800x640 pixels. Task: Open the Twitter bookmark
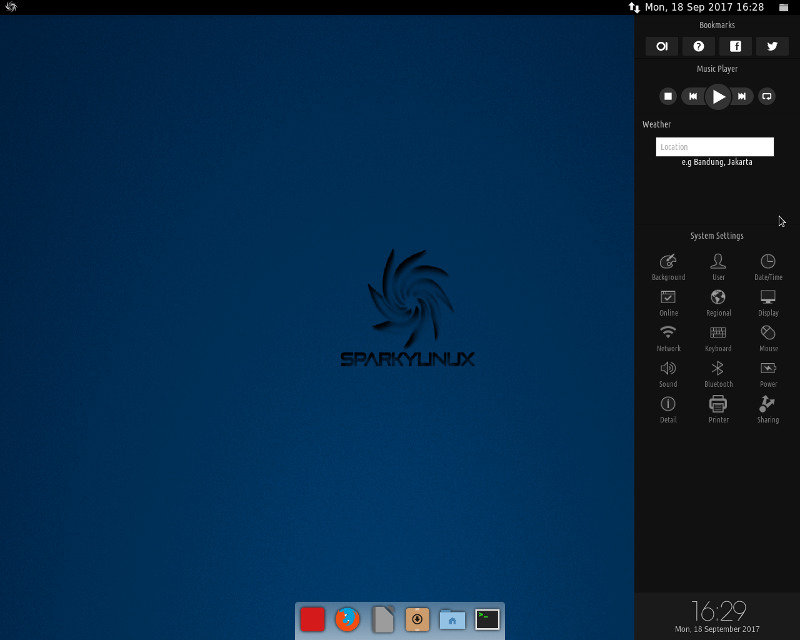click(772, 46)
